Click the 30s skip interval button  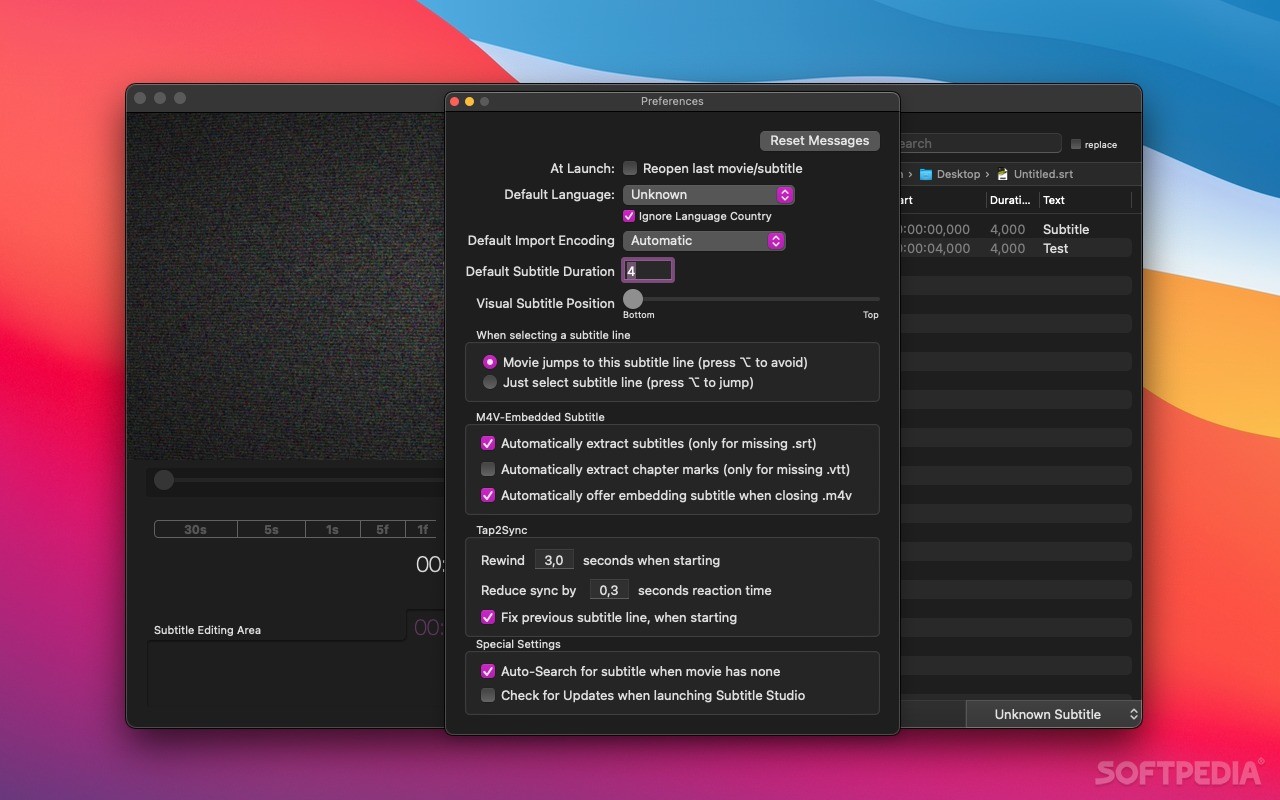pos(195,529)
